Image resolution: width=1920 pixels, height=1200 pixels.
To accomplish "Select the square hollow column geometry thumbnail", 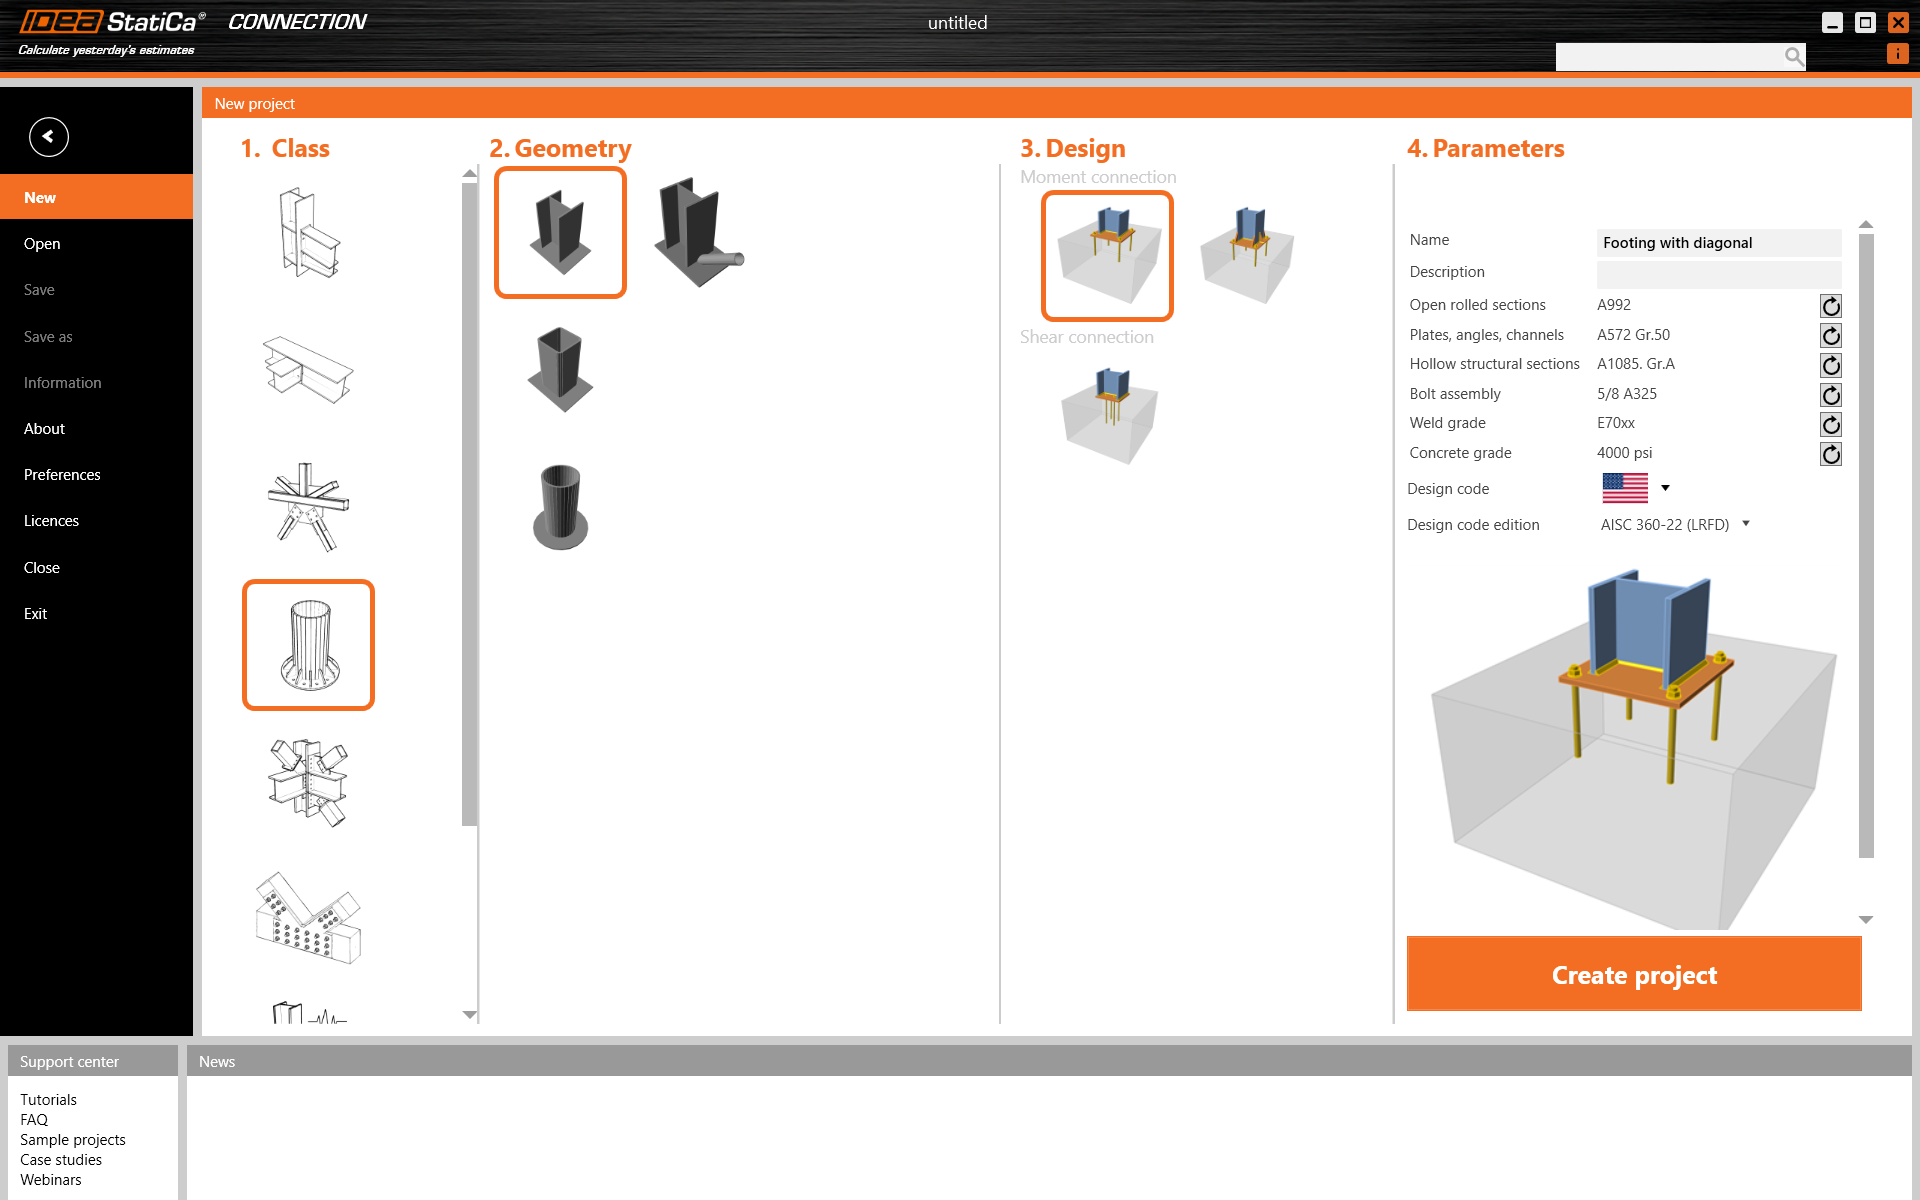I will tap(559, 368).
